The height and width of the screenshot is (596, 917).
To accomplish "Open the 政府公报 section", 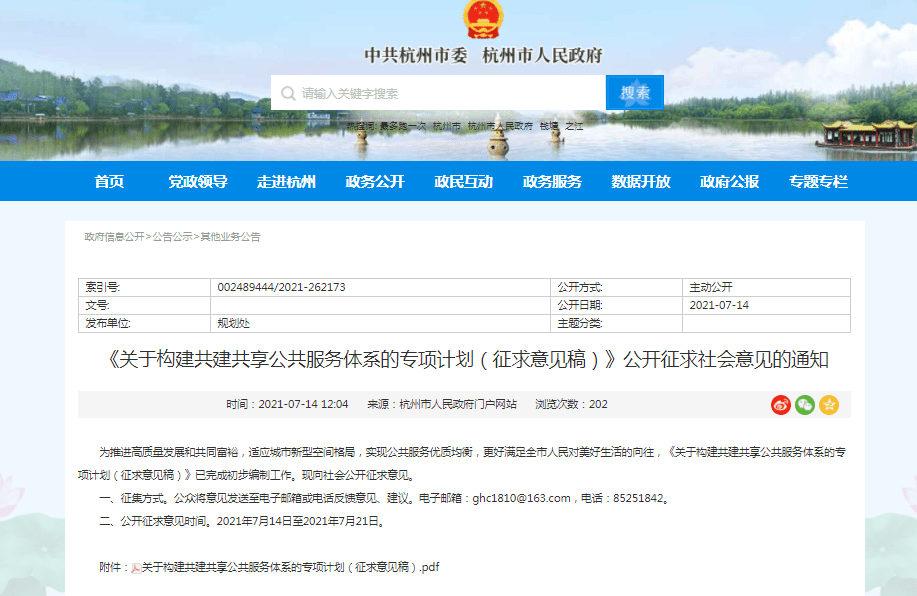I will [x=729, y=182].
